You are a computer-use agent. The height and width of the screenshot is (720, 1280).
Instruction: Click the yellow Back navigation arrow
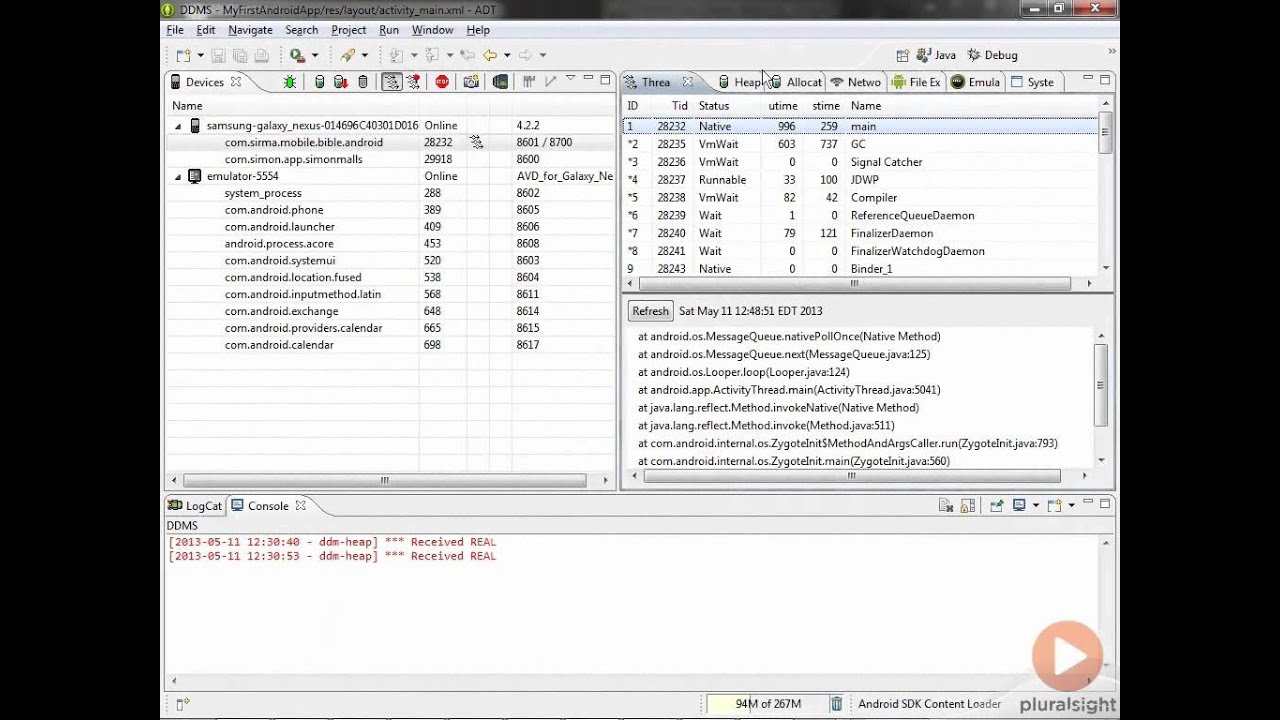(x=490, y=55)
